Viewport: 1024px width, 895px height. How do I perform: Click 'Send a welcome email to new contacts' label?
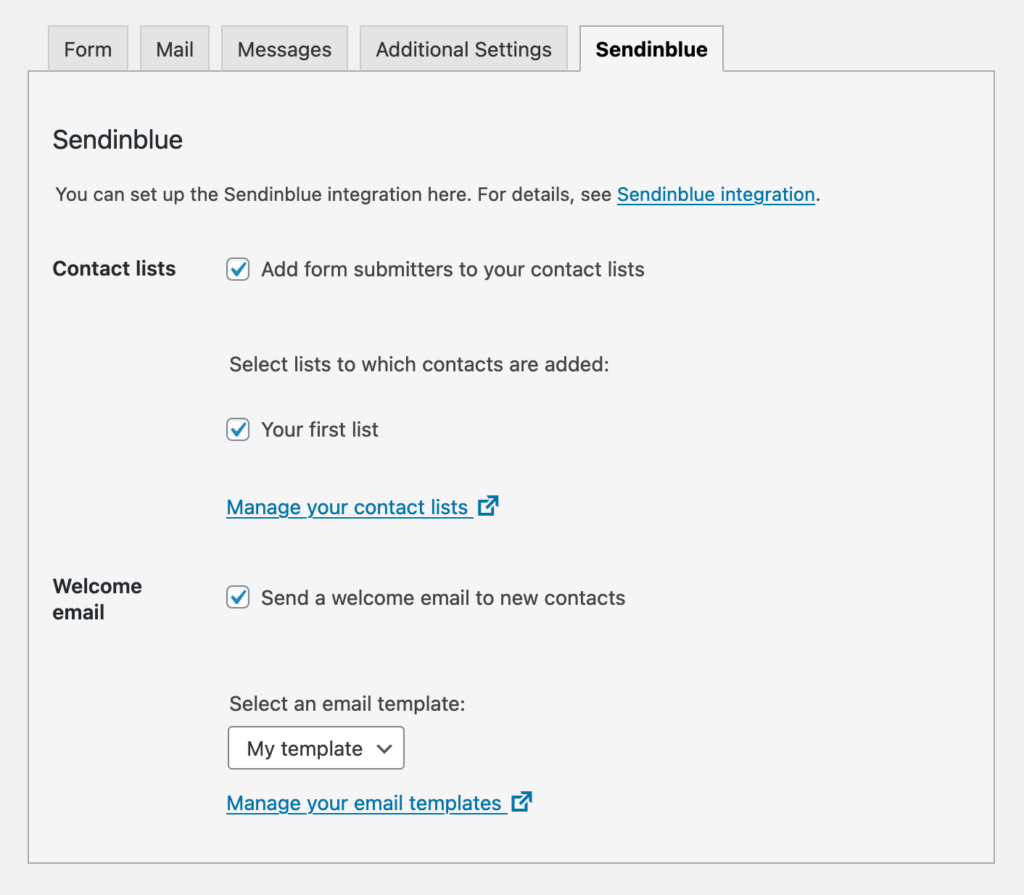tap(443, 598)
